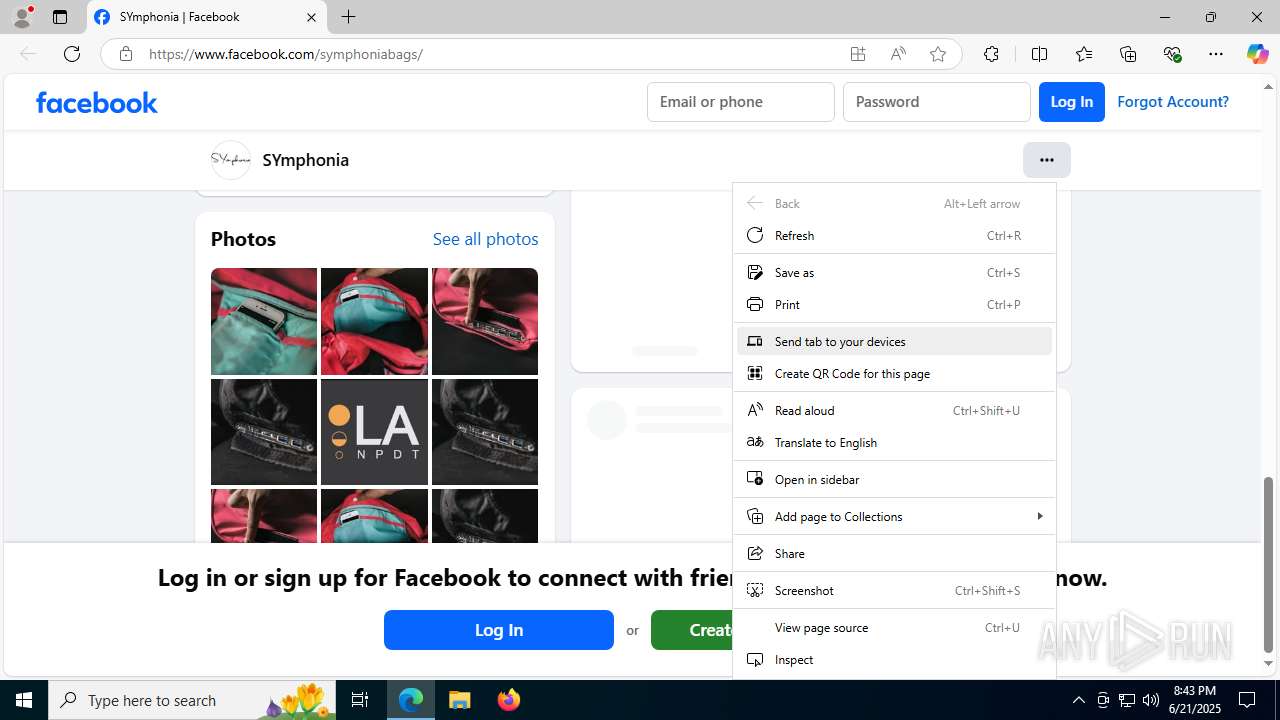
Task: Open the Extensions puzzle icon
Action: [991, 54]
